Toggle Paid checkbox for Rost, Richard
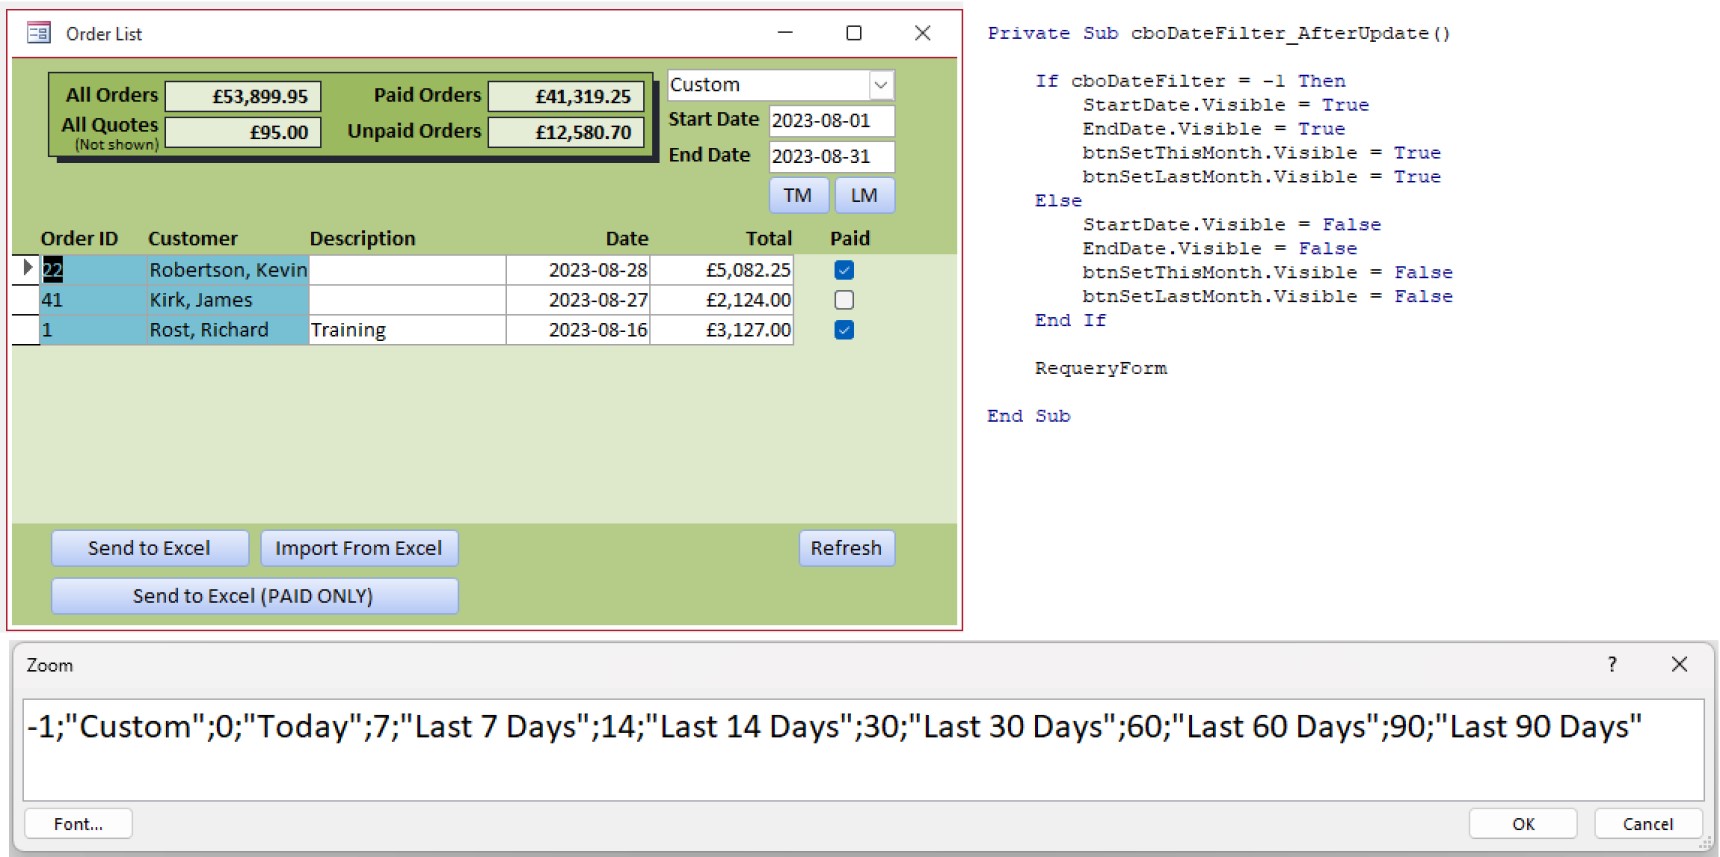The image size is (1720, 857). click(x=844, y=330)
